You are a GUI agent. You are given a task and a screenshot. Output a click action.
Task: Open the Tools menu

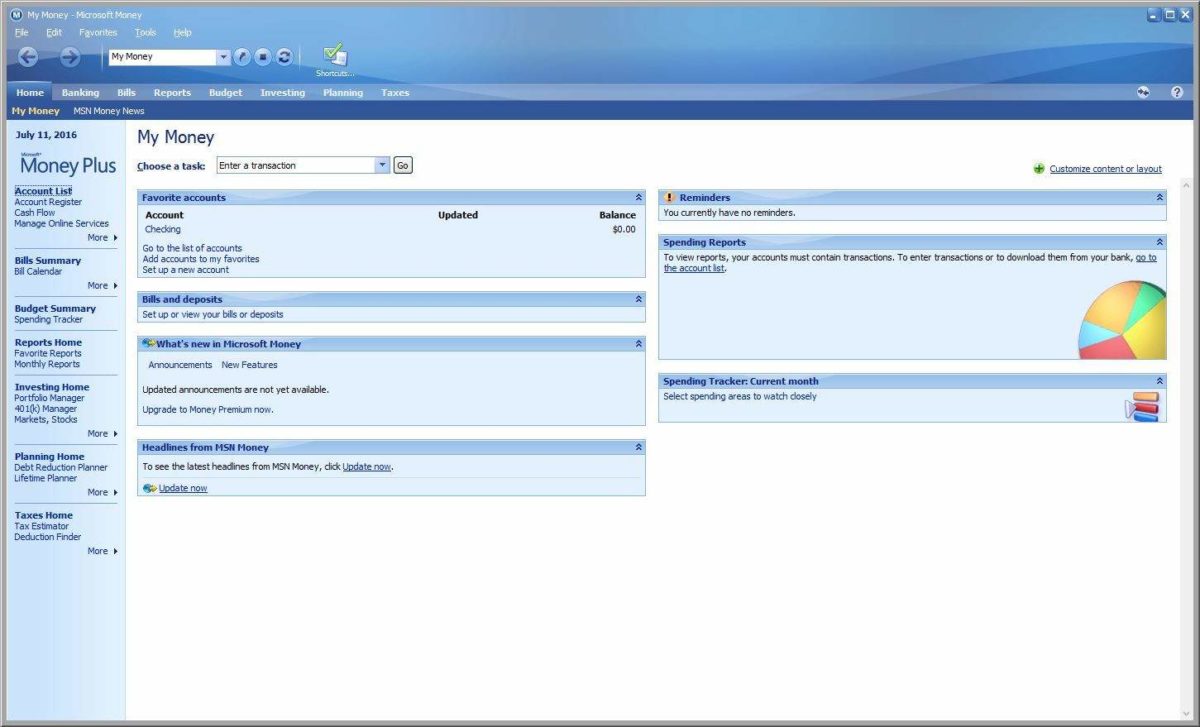tap(145, 32)
